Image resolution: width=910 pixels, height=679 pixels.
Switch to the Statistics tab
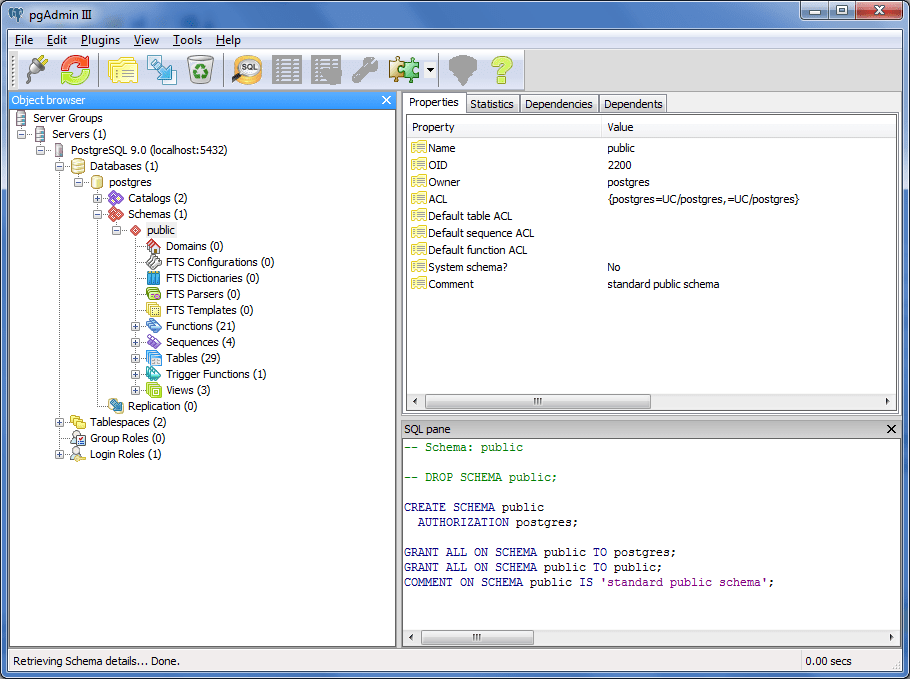coord(492,103)
